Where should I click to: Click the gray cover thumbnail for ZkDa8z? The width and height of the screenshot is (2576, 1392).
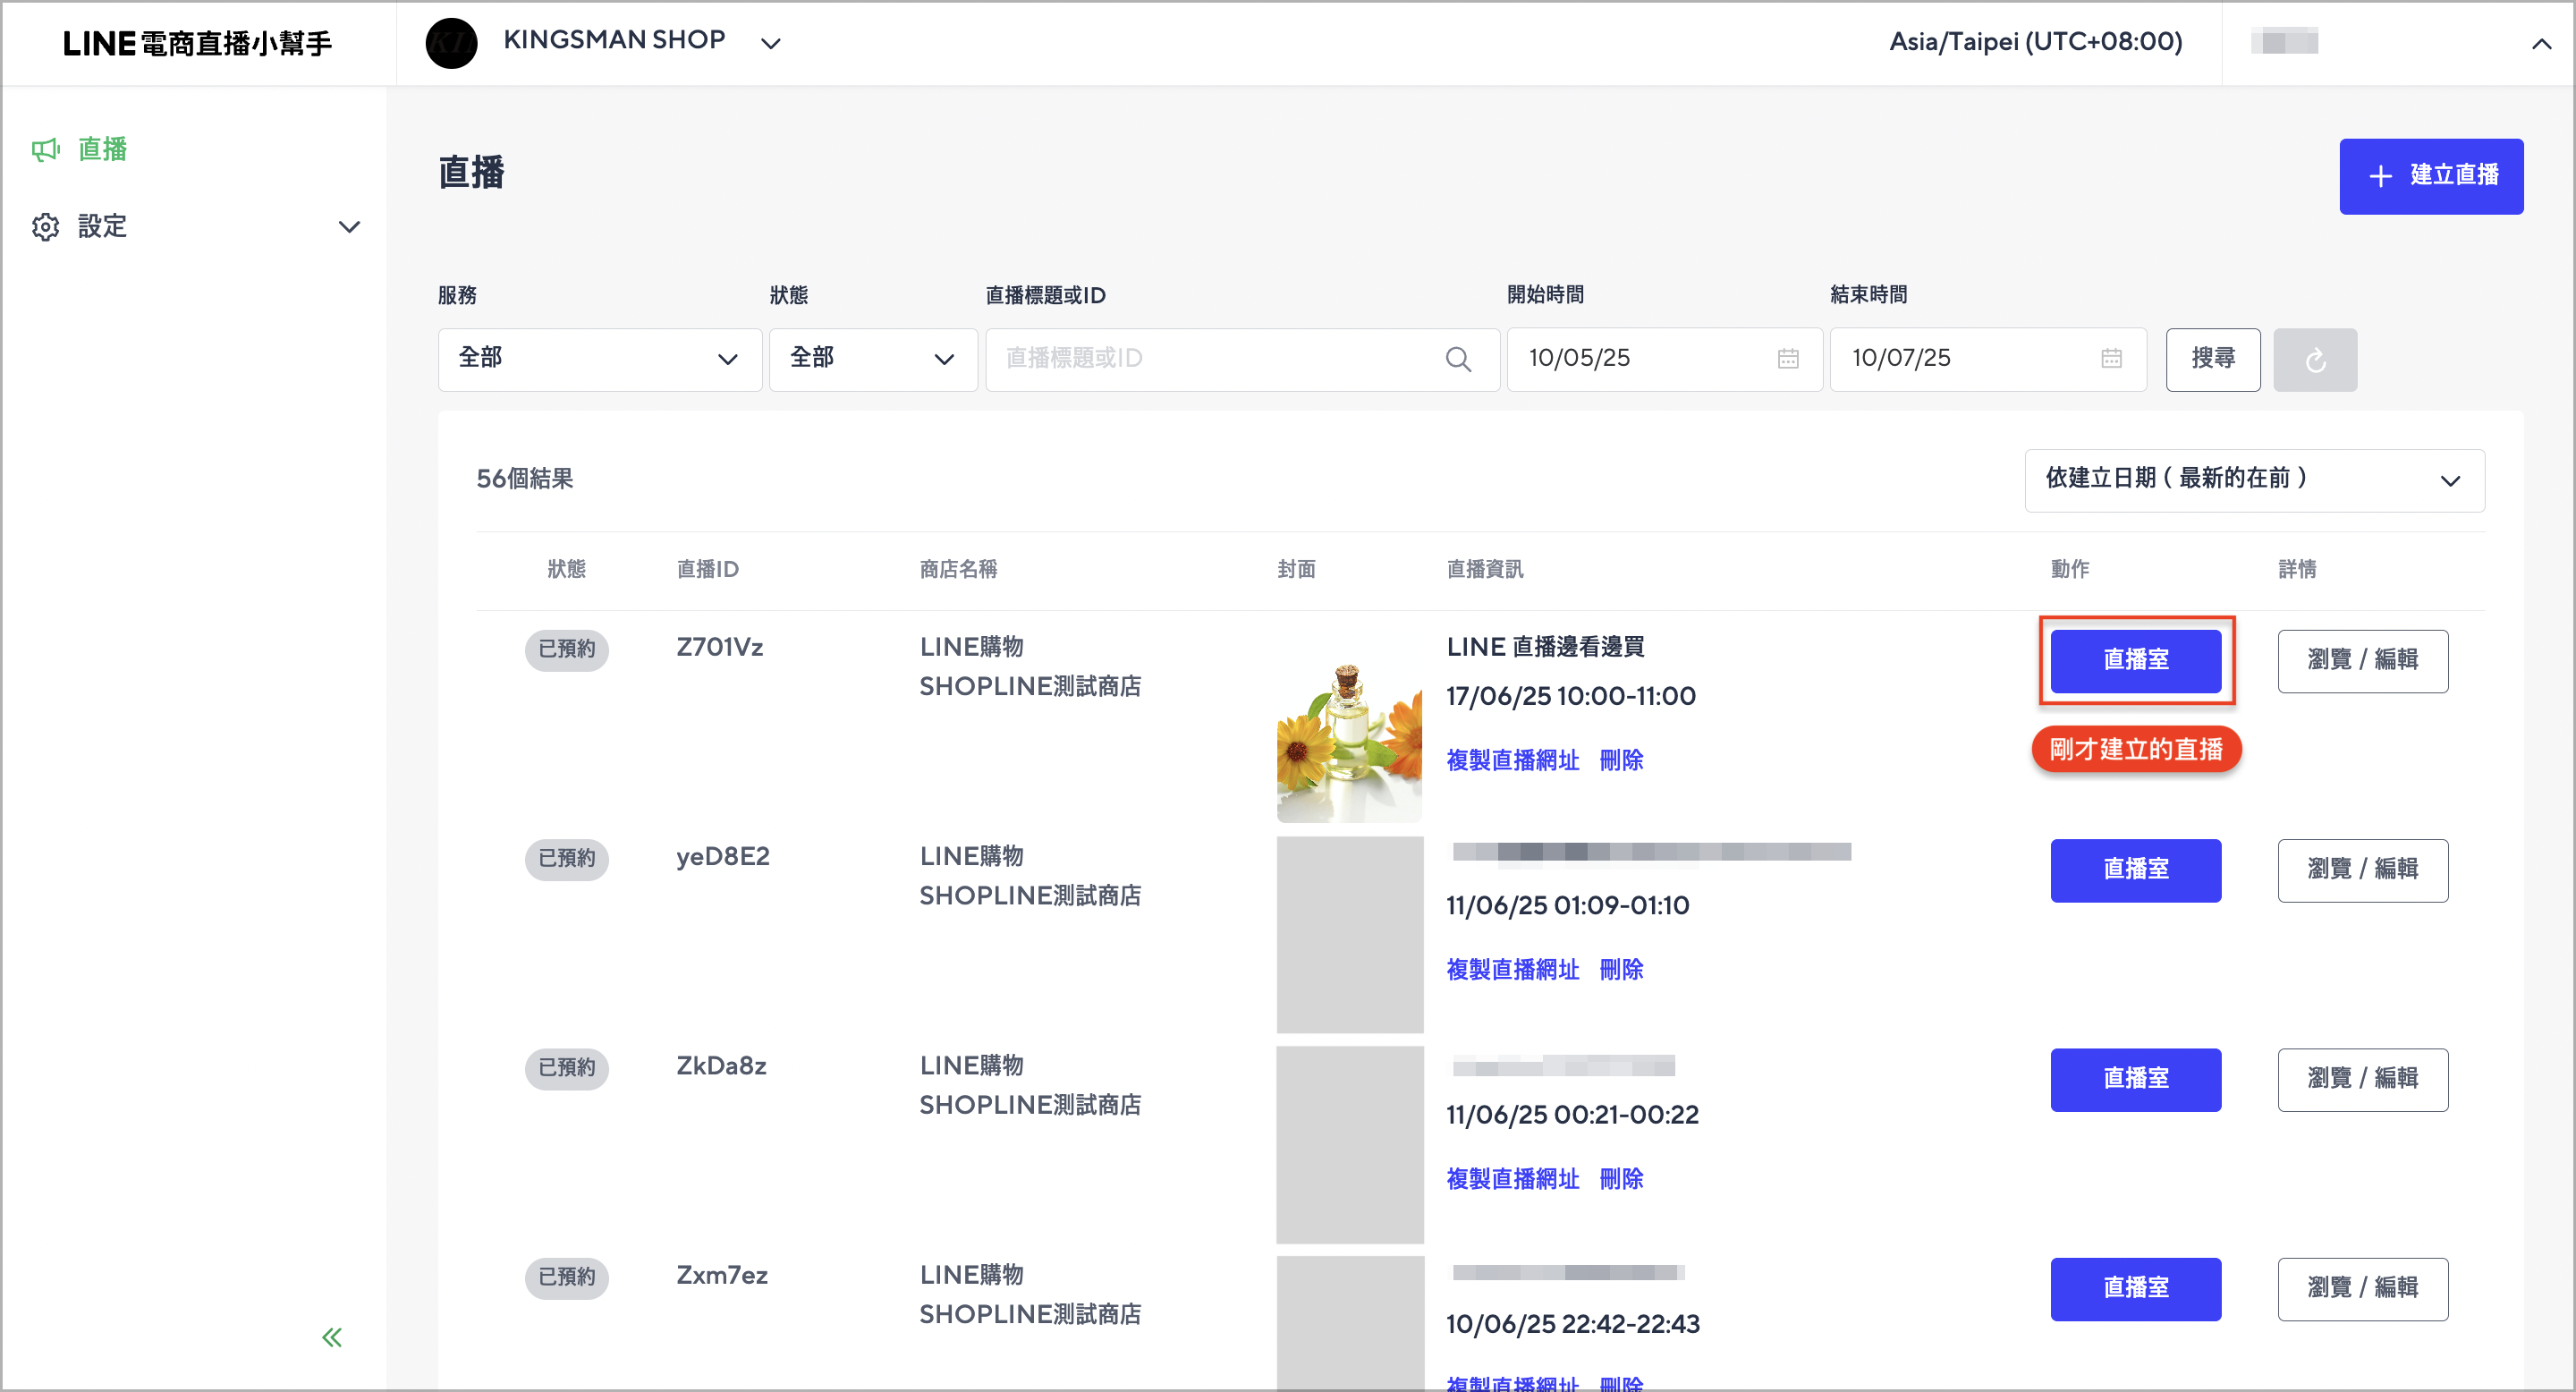[x=1349, y=1144]
